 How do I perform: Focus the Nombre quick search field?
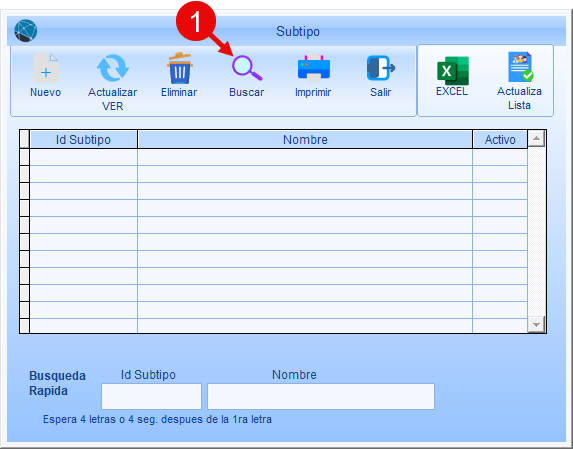321,396
